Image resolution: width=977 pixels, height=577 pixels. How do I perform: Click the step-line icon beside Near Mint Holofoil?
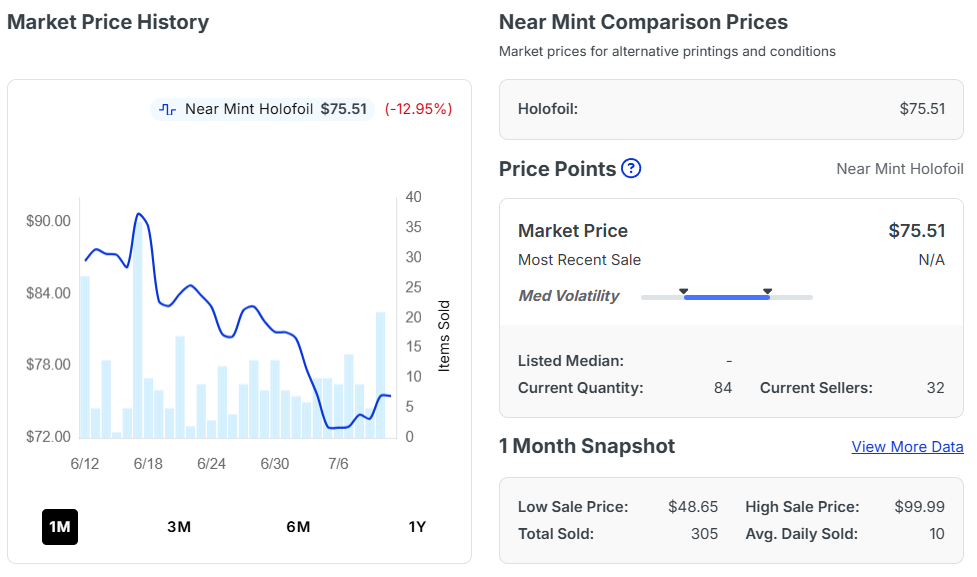(167, 109)
